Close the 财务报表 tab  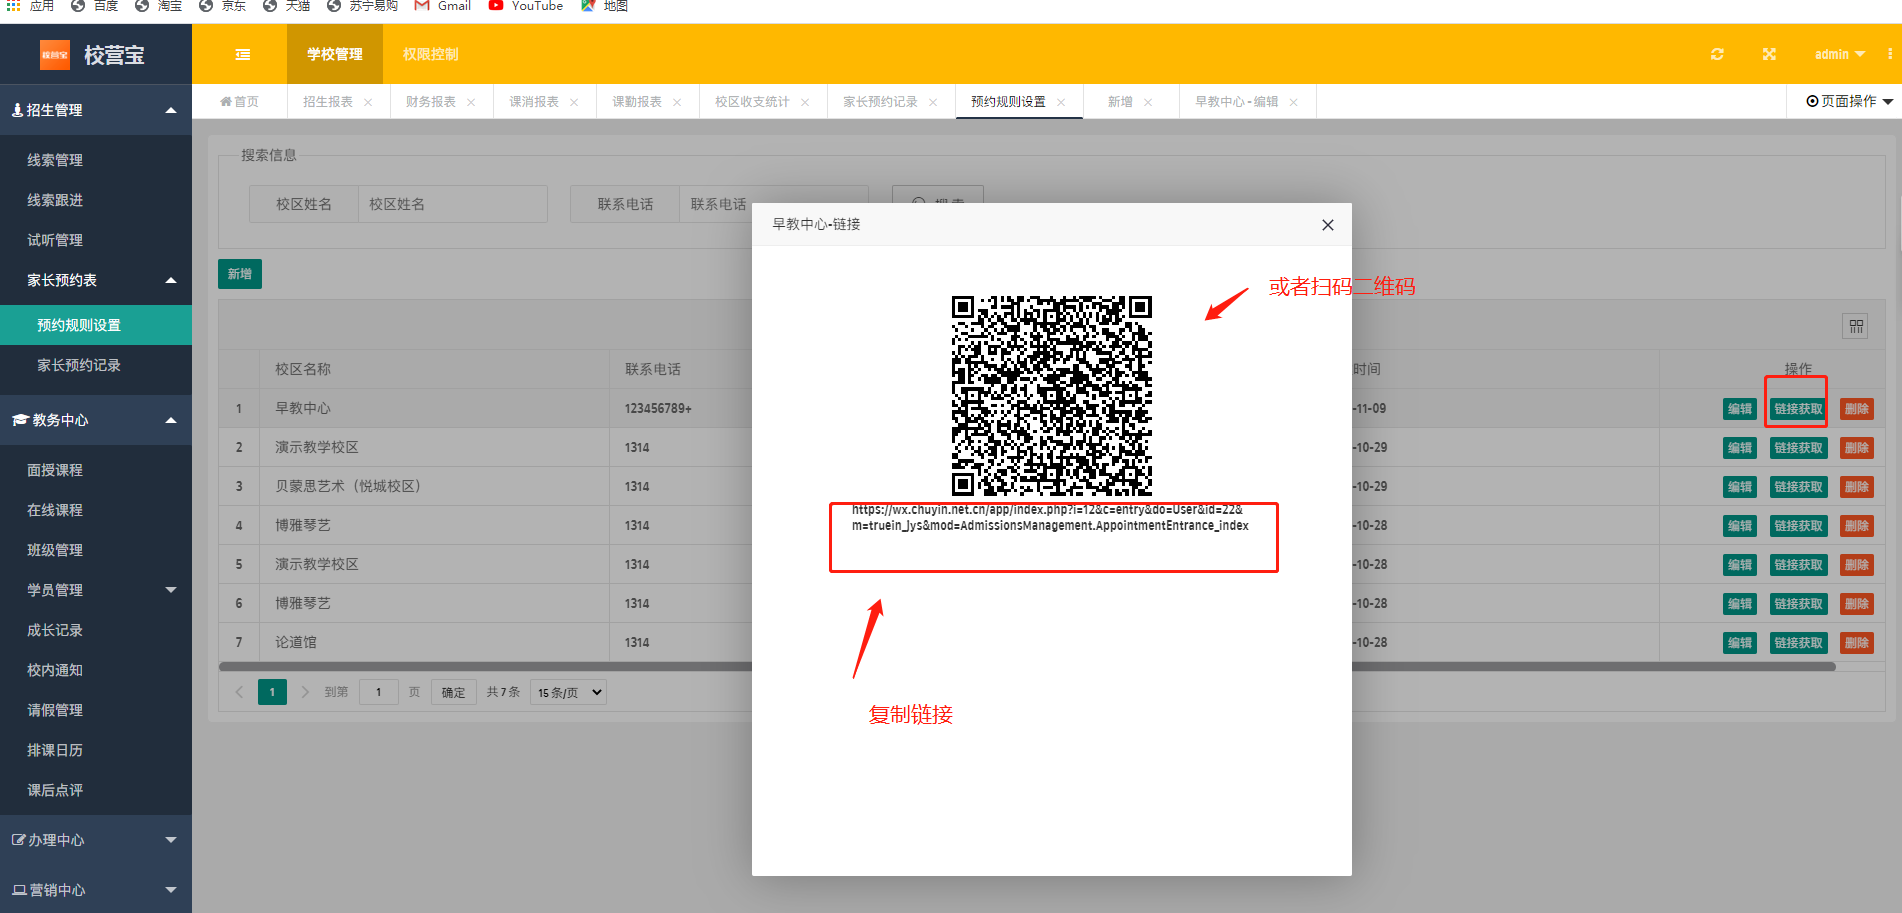471,102
